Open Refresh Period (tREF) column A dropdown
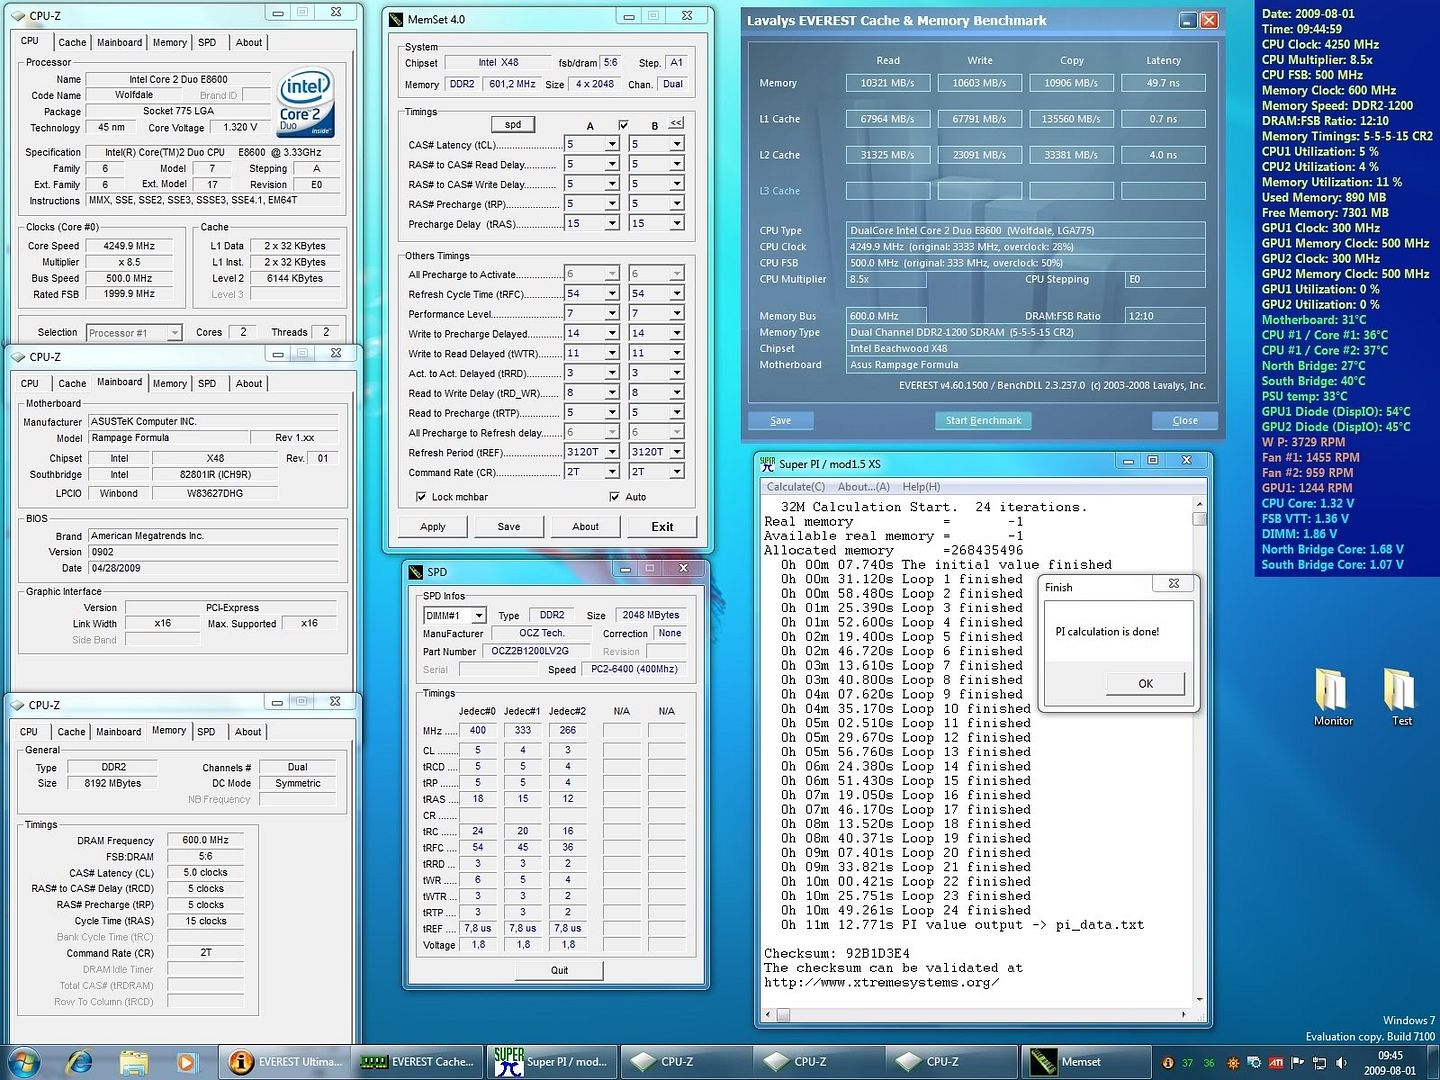The image size is (1440, 1080). click(612, 452)
